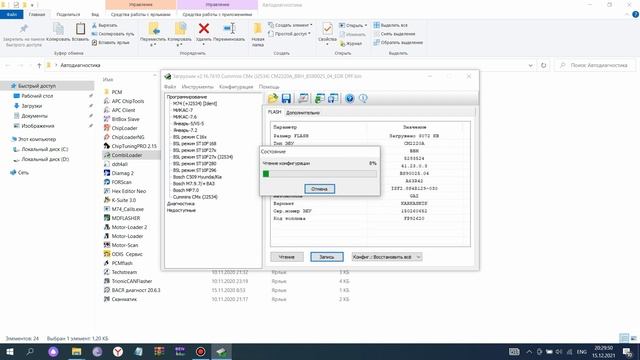
Task: Open the Конфигурация menu
Action: point(236,87)
